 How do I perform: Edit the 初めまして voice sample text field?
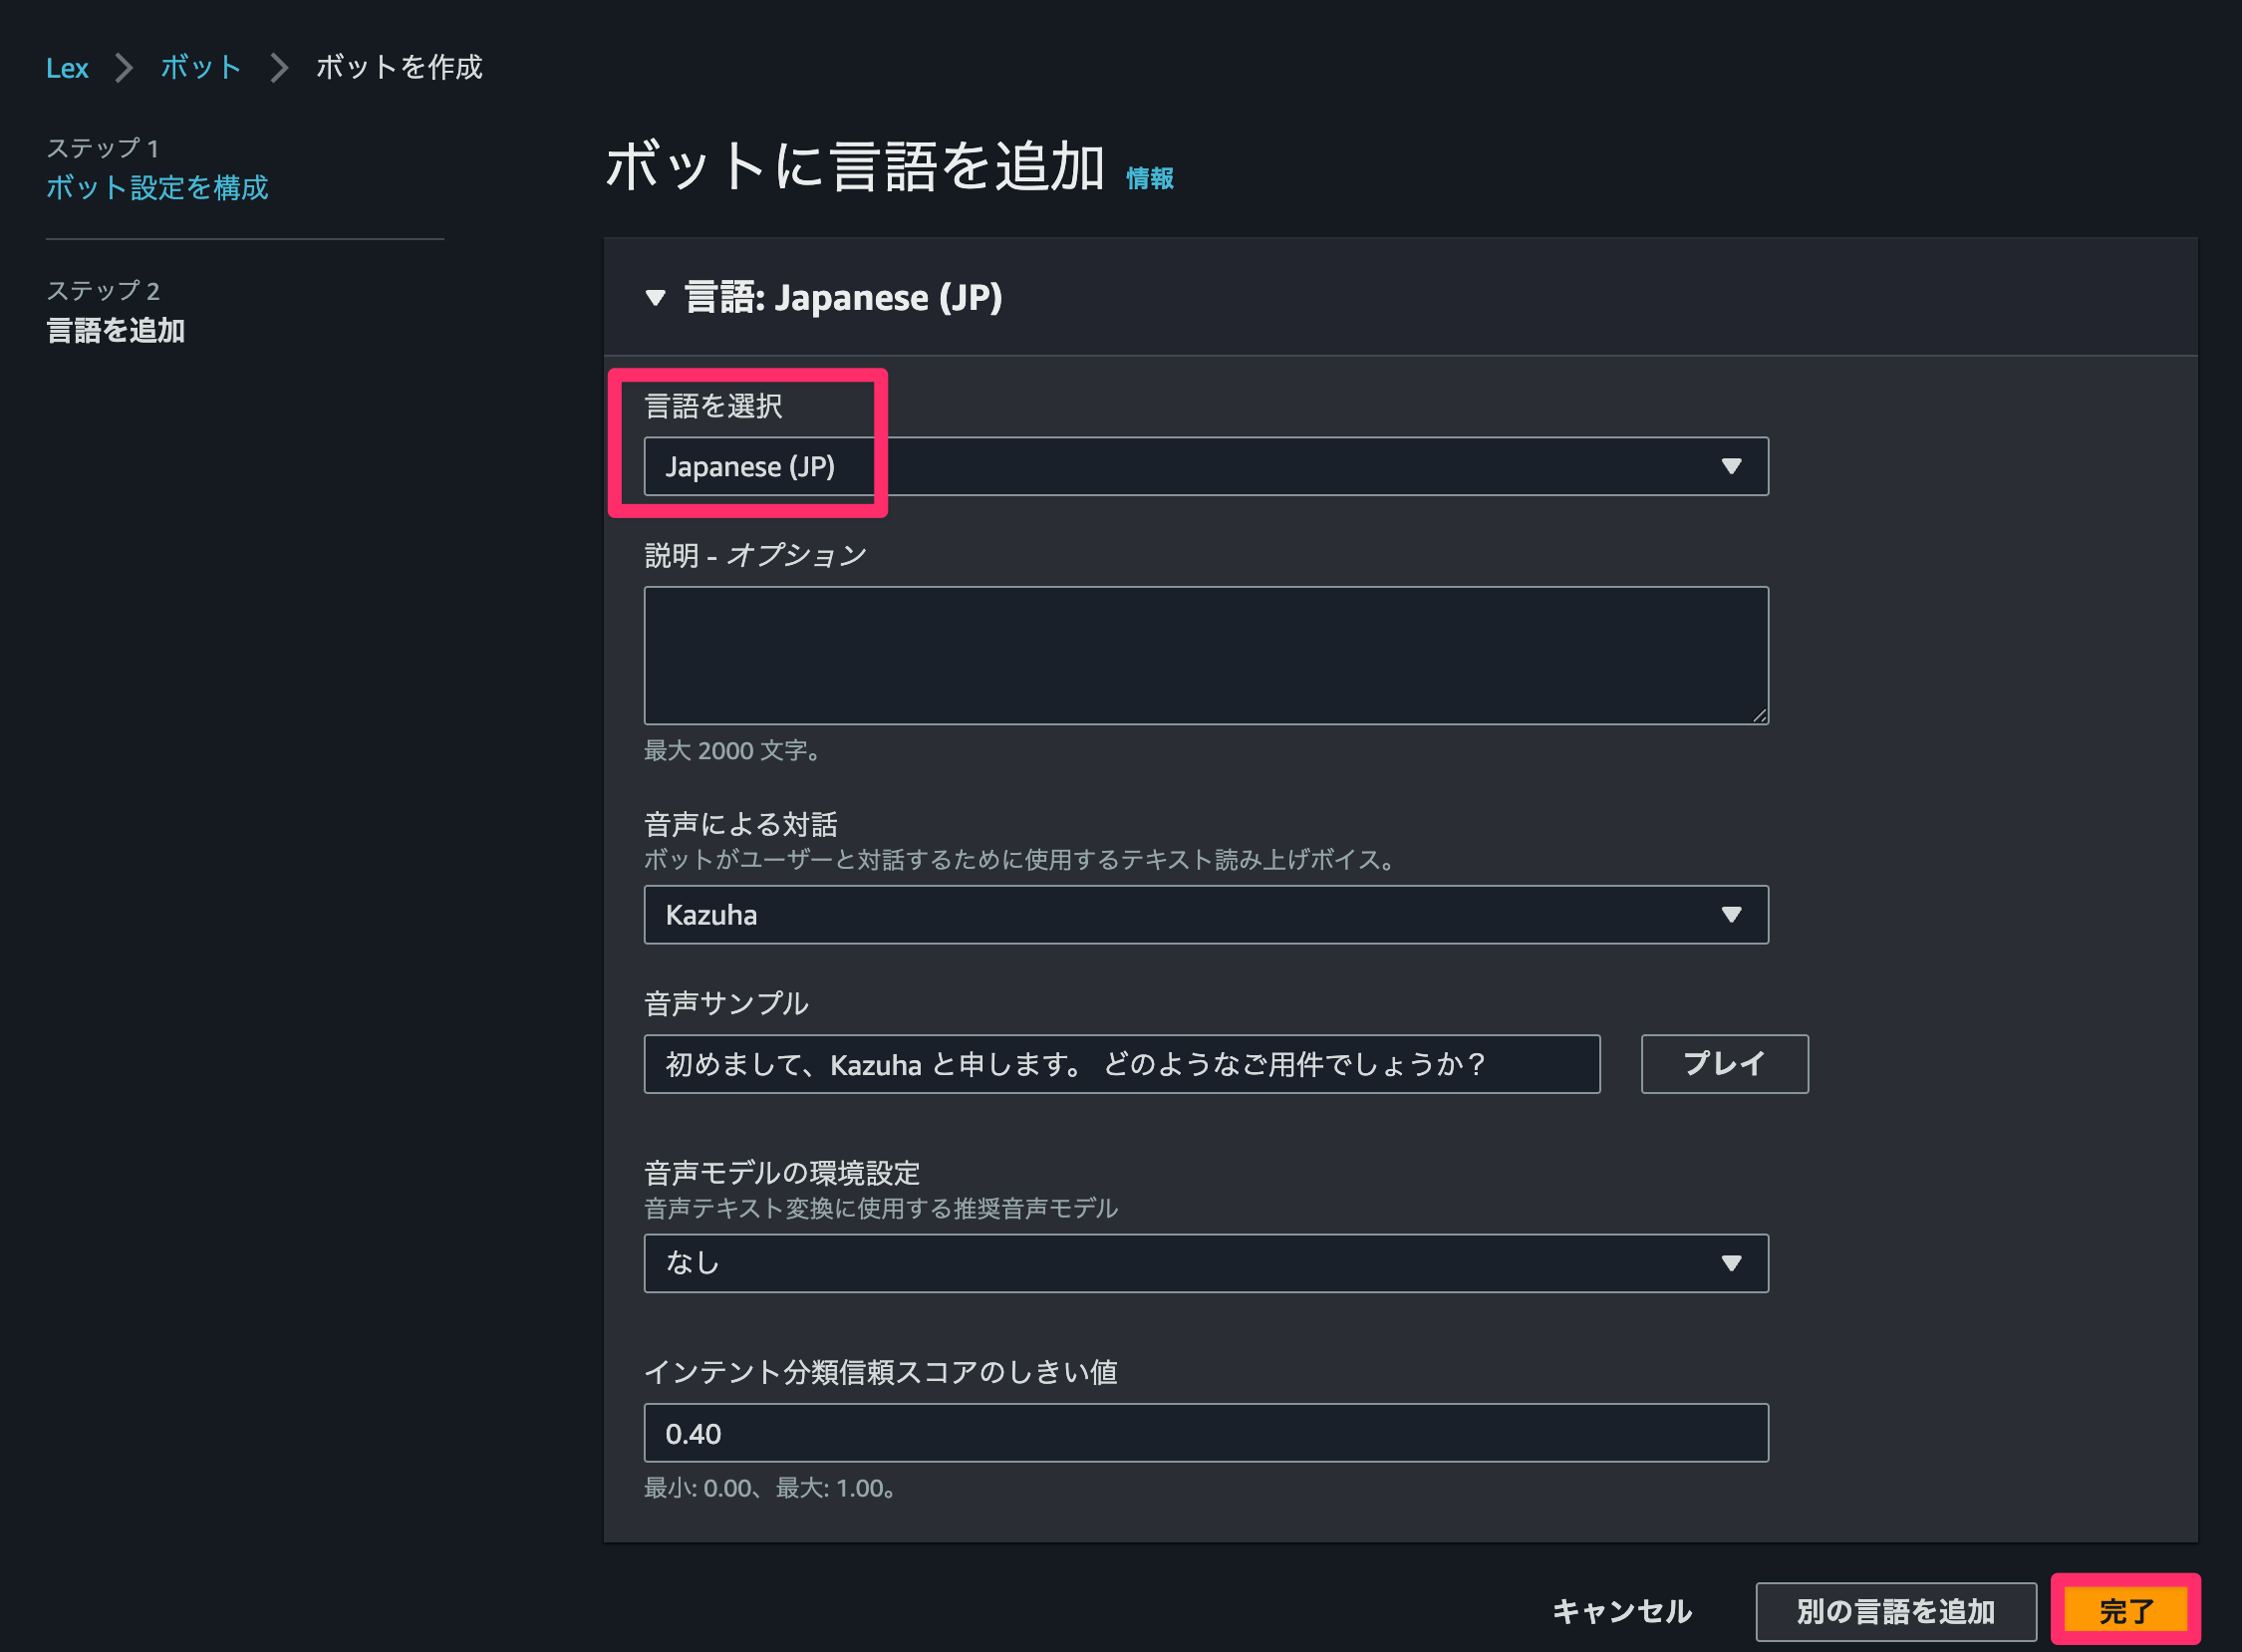(x=1120, y=1064)
